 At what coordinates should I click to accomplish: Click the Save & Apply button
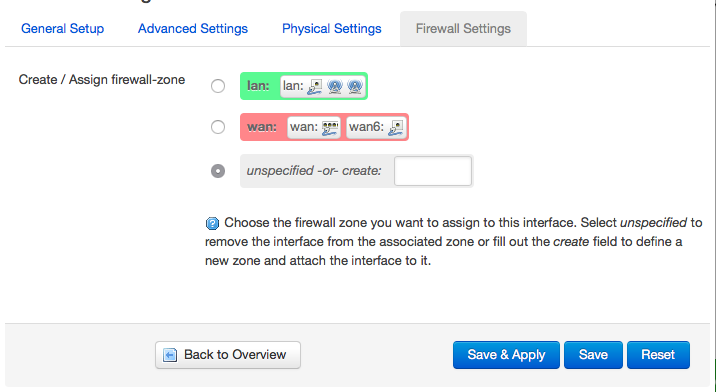[506, 355]
